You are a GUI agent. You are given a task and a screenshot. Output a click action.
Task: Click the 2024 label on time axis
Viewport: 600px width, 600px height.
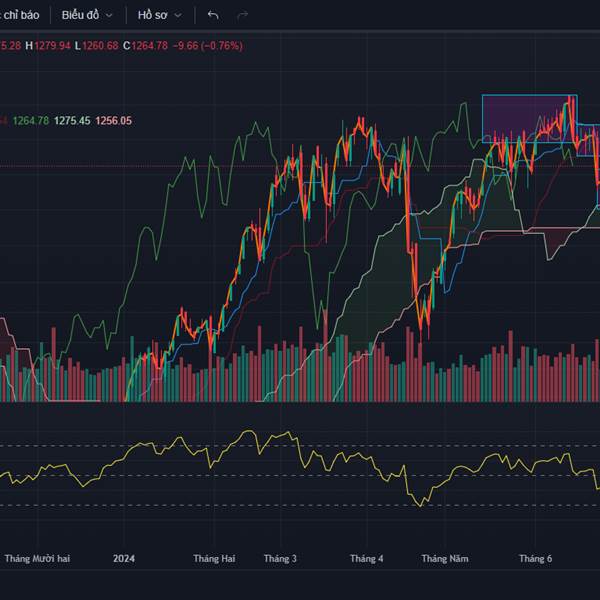point(124,558)
